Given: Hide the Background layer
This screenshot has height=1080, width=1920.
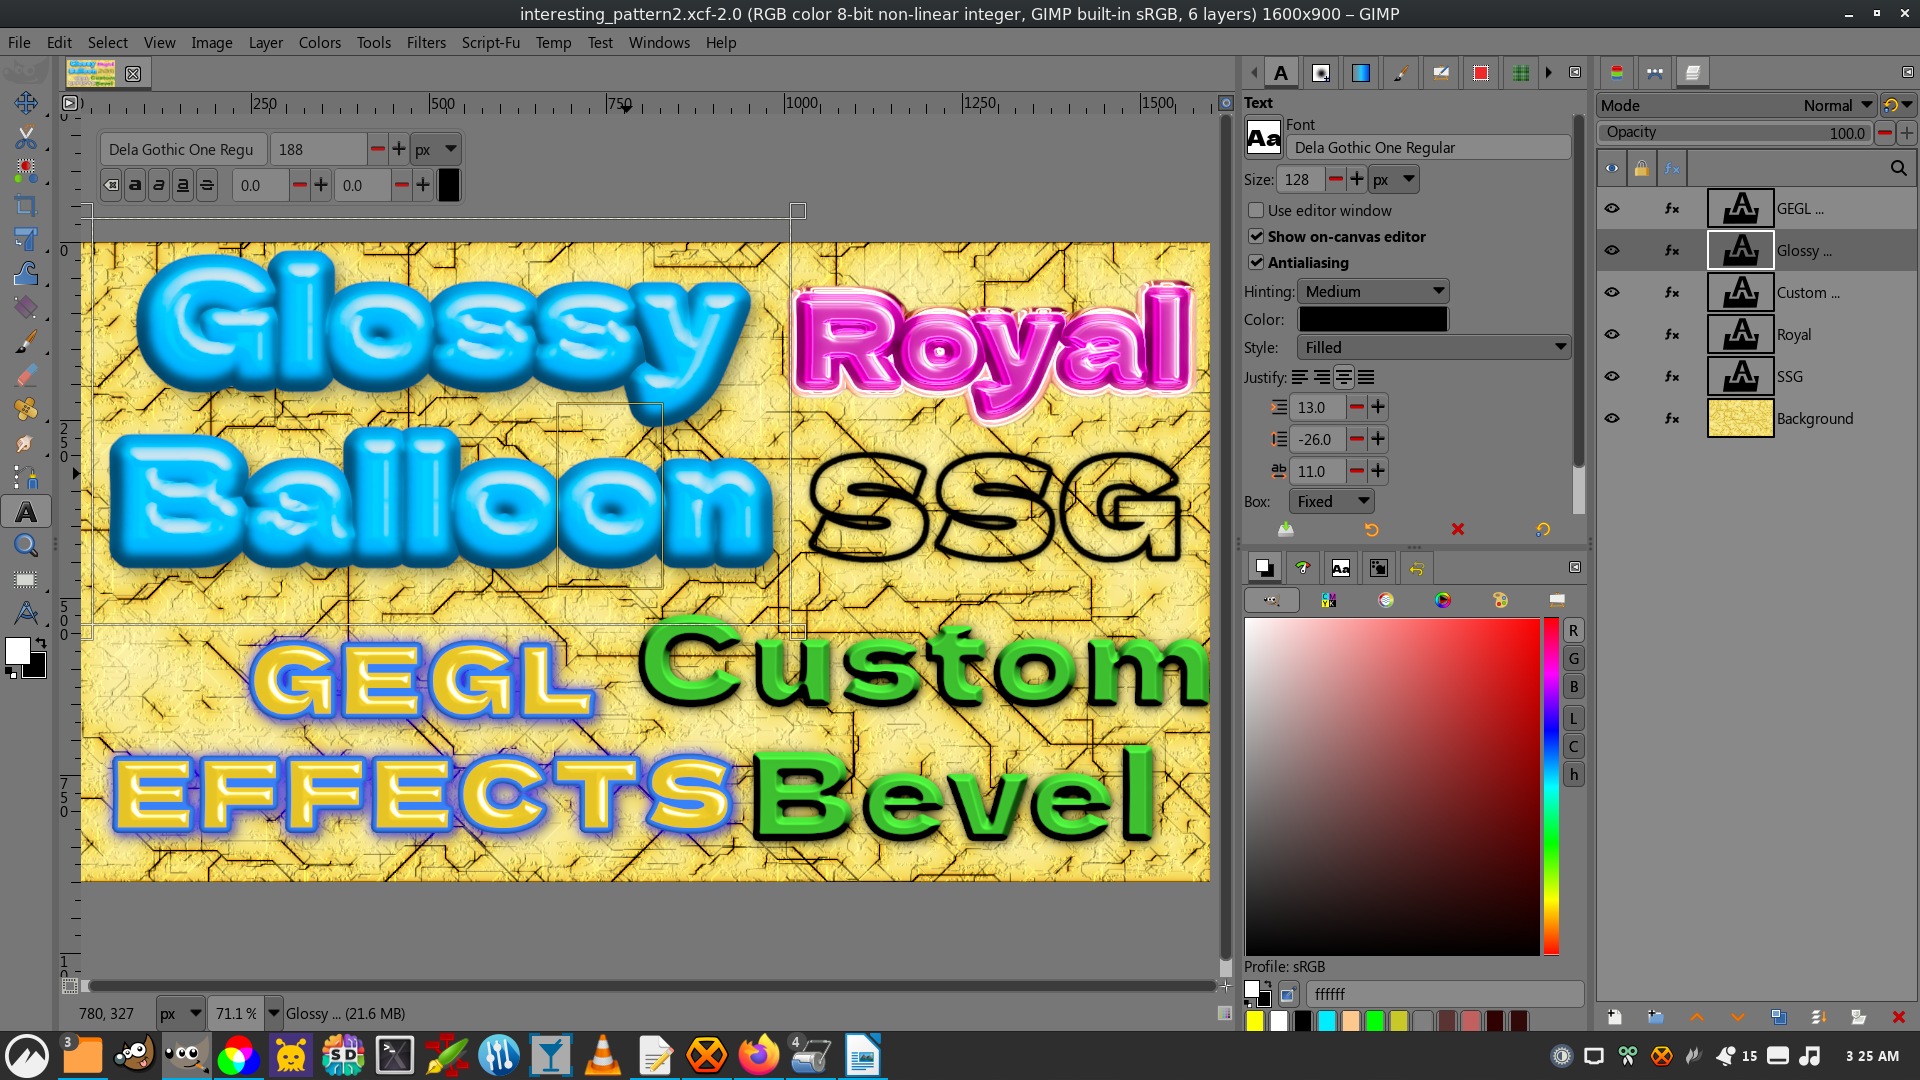Looking at the screenshot, I should (x=1612, y=418).
